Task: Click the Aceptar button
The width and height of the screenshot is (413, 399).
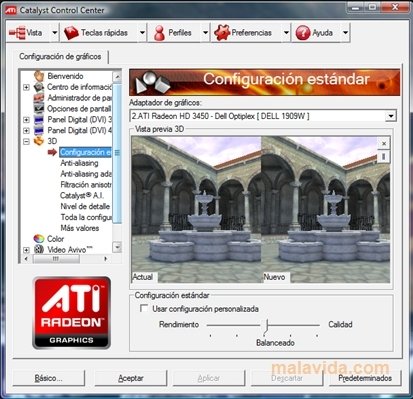Action: (x=131, y=378)
